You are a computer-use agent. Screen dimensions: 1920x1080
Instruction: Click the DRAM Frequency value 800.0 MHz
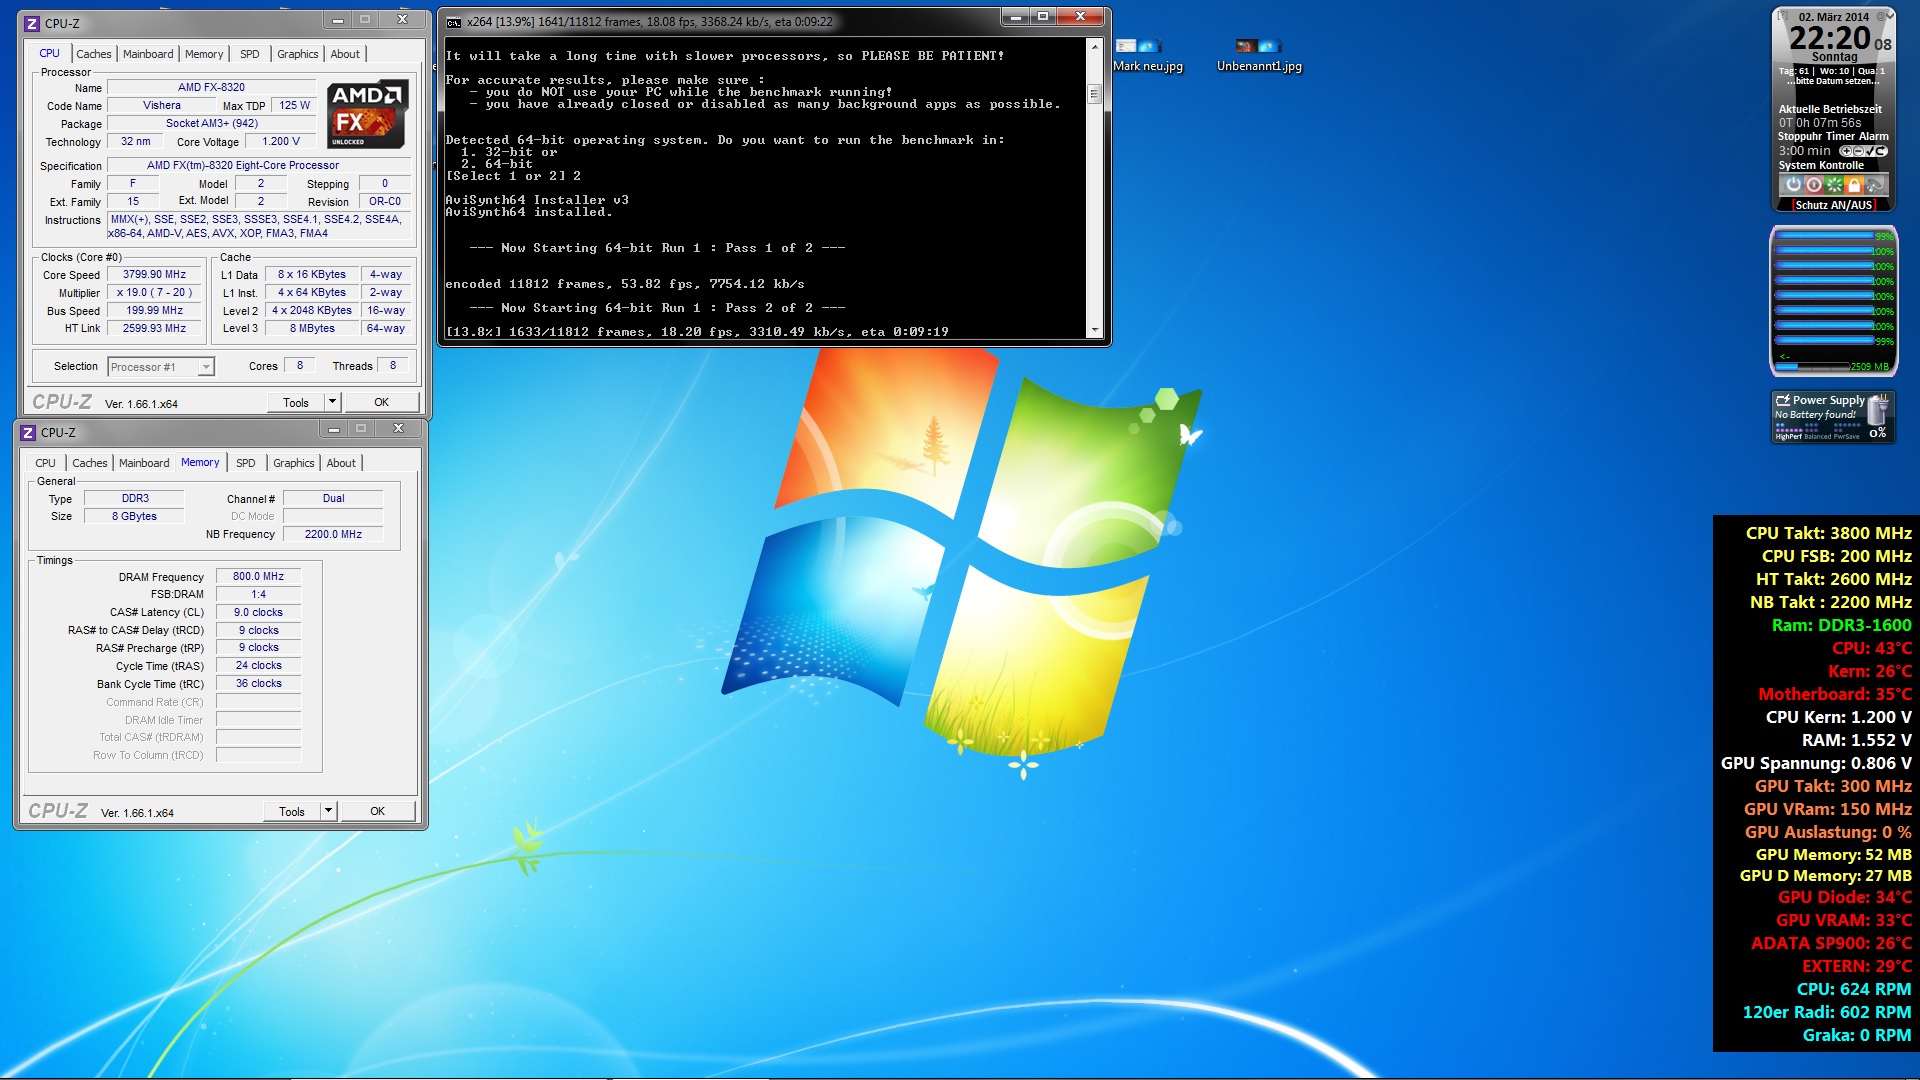[x=259, y=577]
